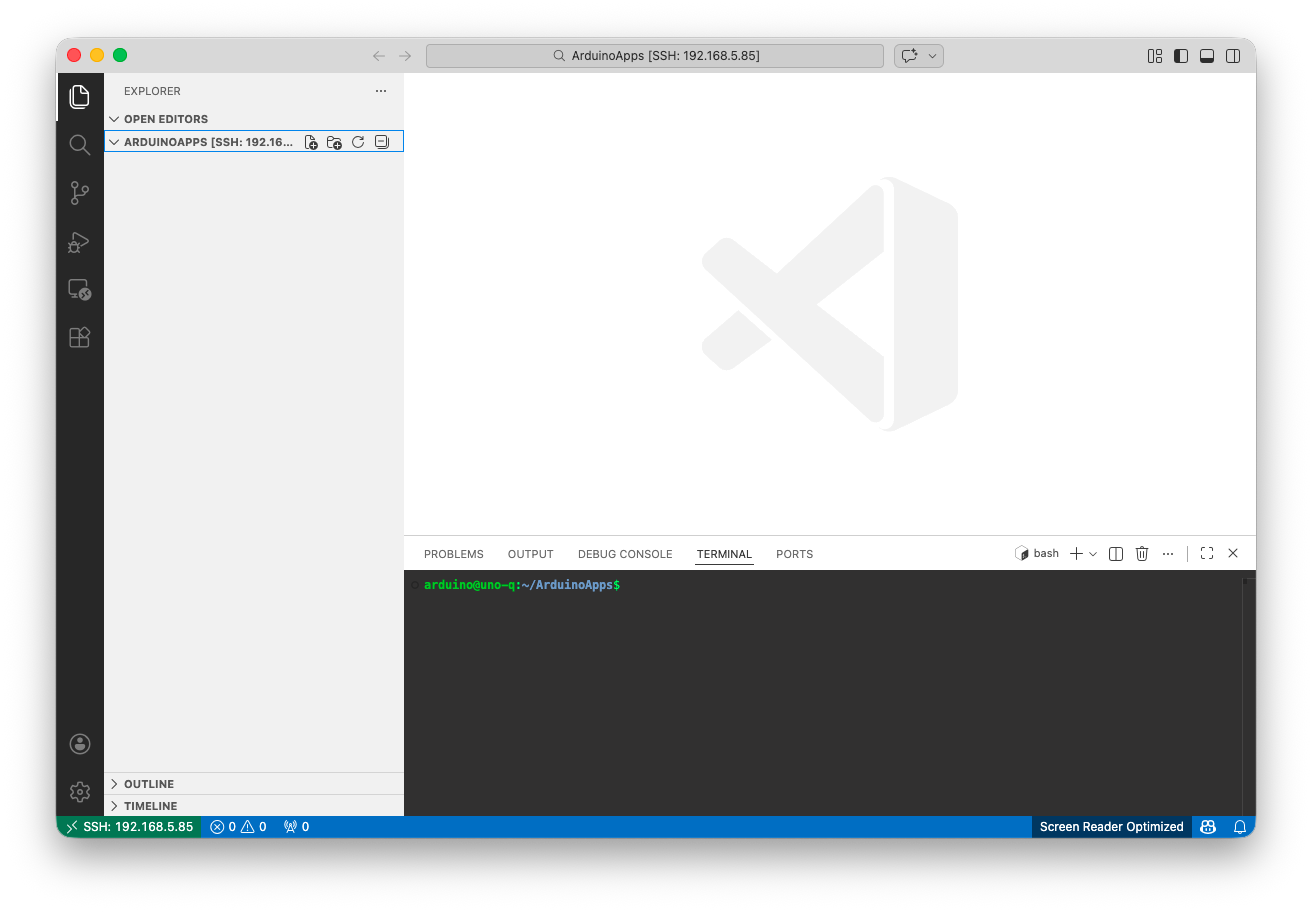Go forward using the right arrow

(x=405, y=56)
